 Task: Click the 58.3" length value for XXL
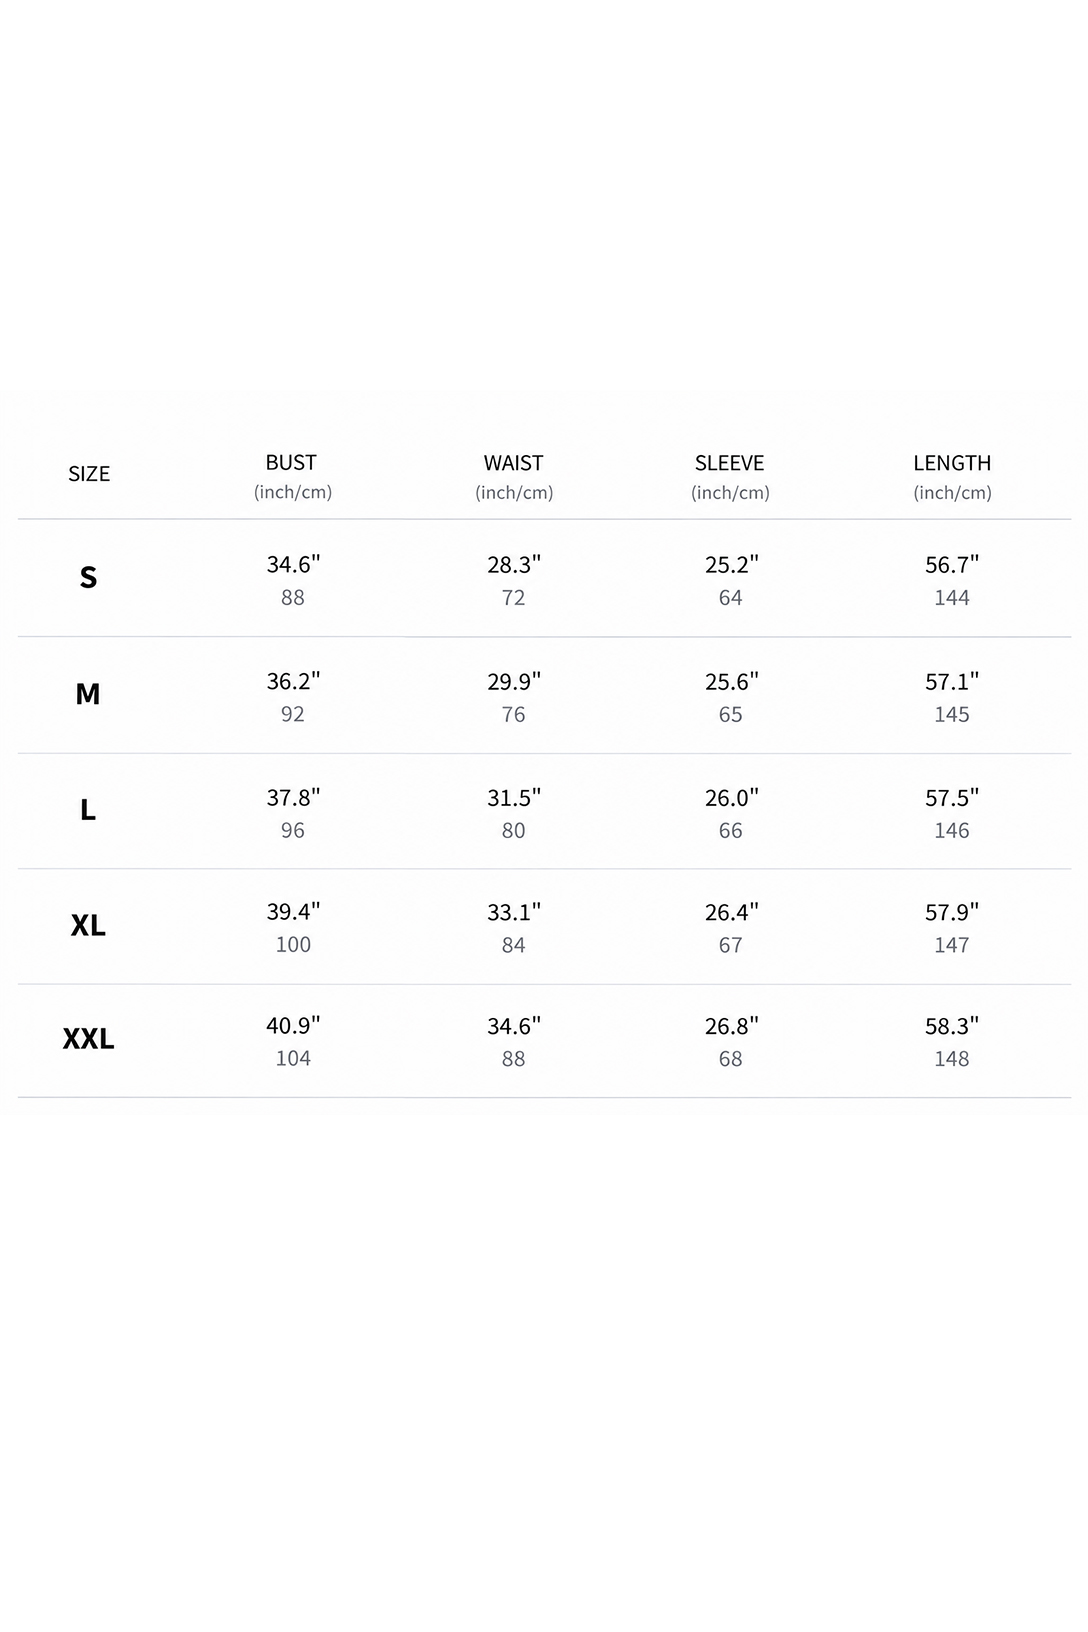(x=952, y=1026)
